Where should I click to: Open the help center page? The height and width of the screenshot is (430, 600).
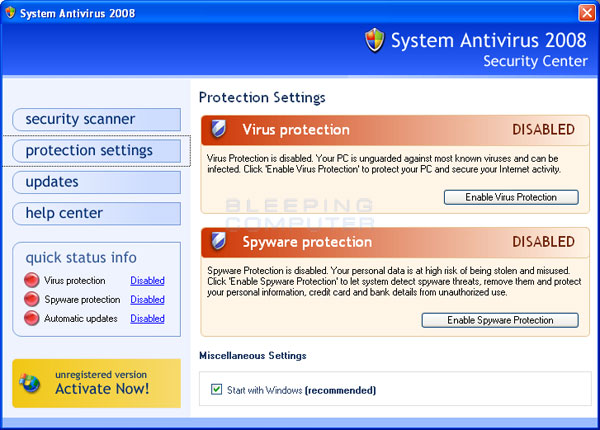(x=96, y=213)
